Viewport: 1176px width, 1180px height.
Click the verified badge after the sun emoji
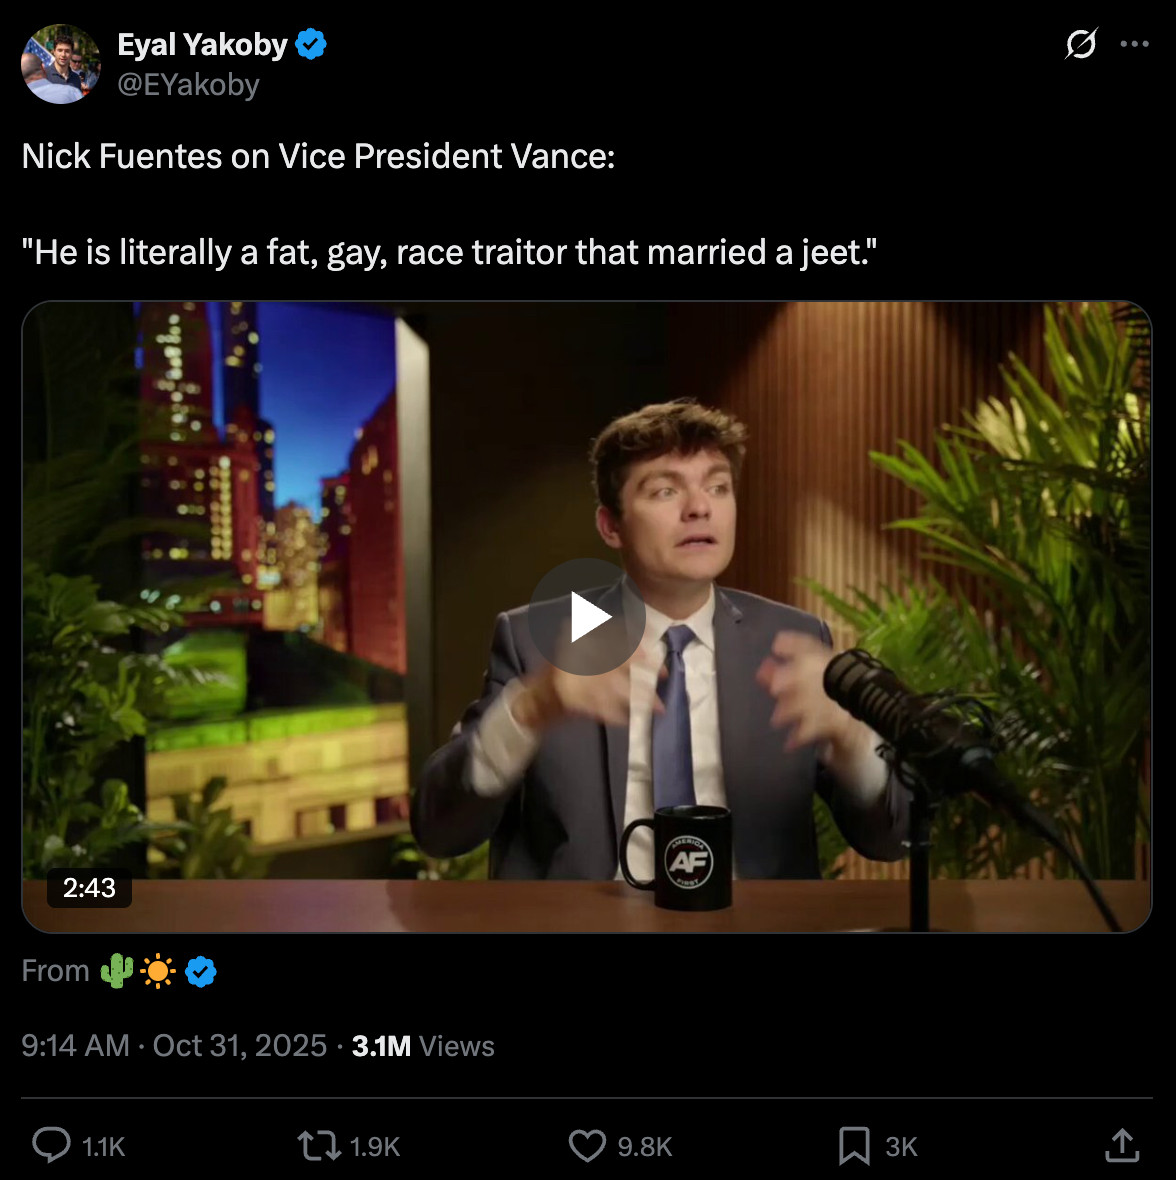201,971
